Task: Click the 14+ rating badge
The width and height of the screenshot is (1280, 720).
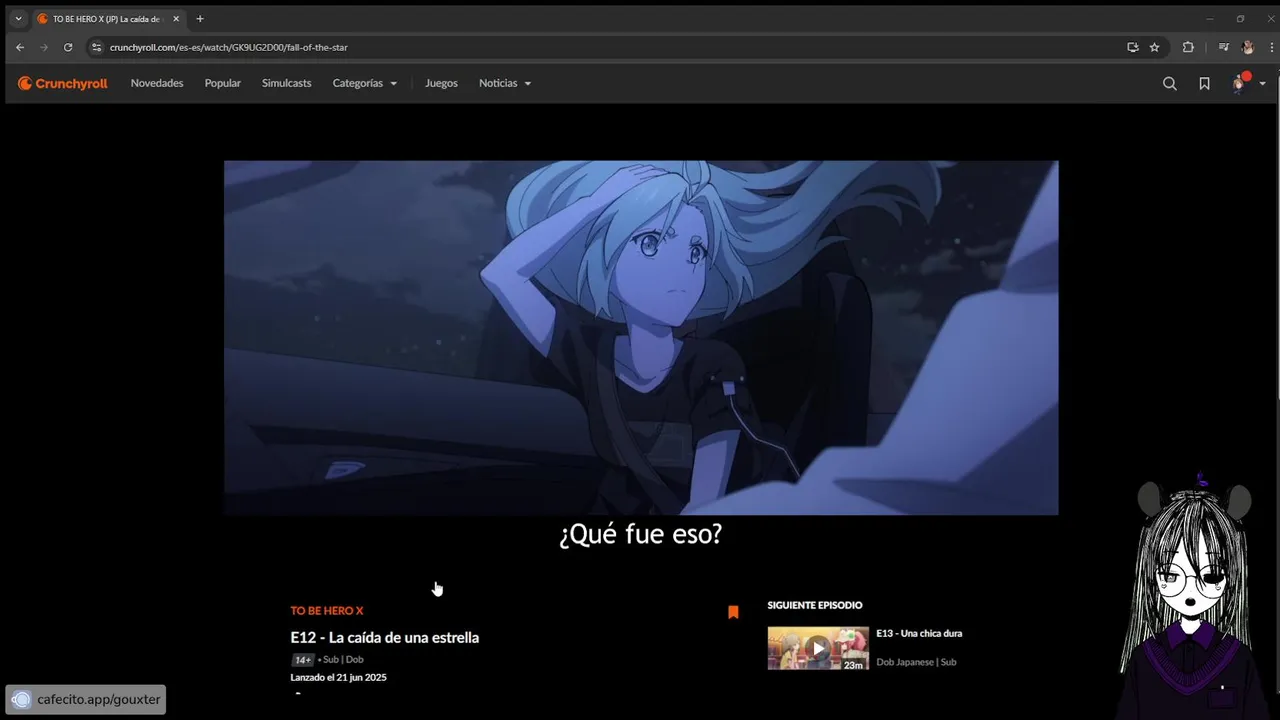Action: (x=303, y=660)
